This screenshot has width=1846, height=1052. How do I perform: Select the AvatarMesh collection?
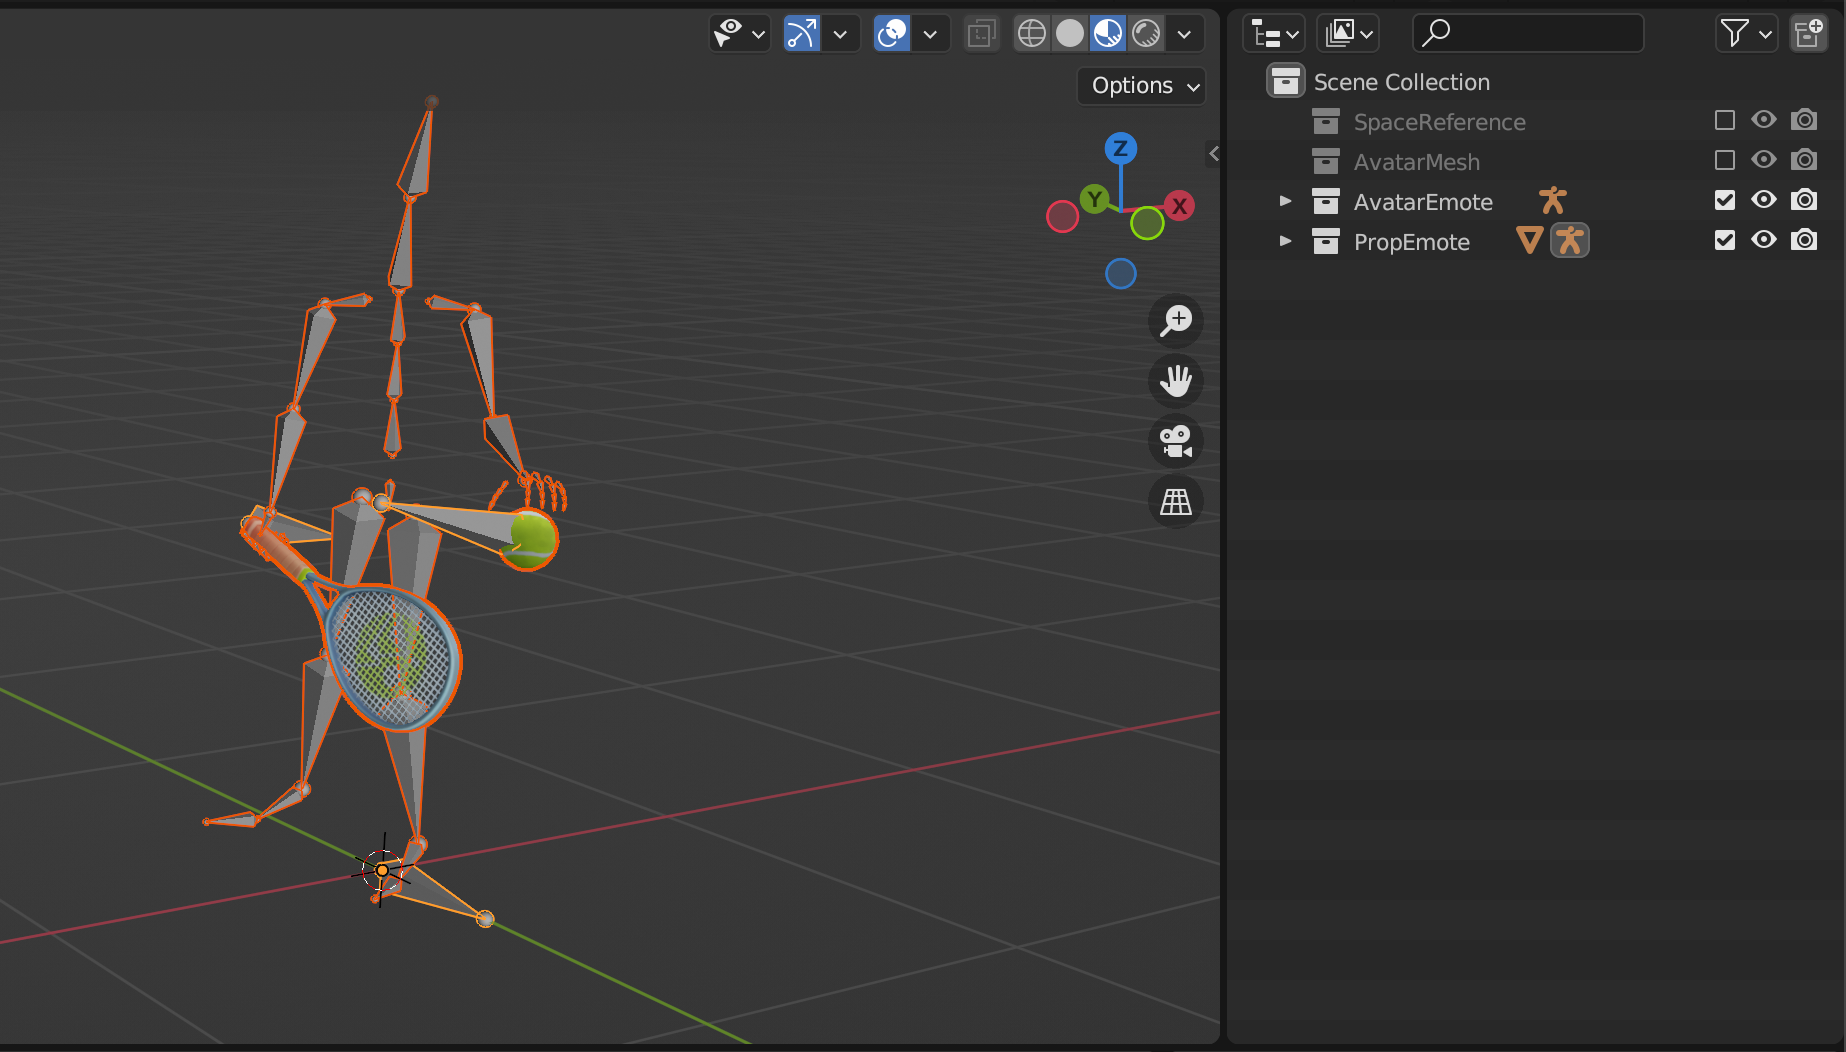tap(1416, 162)
